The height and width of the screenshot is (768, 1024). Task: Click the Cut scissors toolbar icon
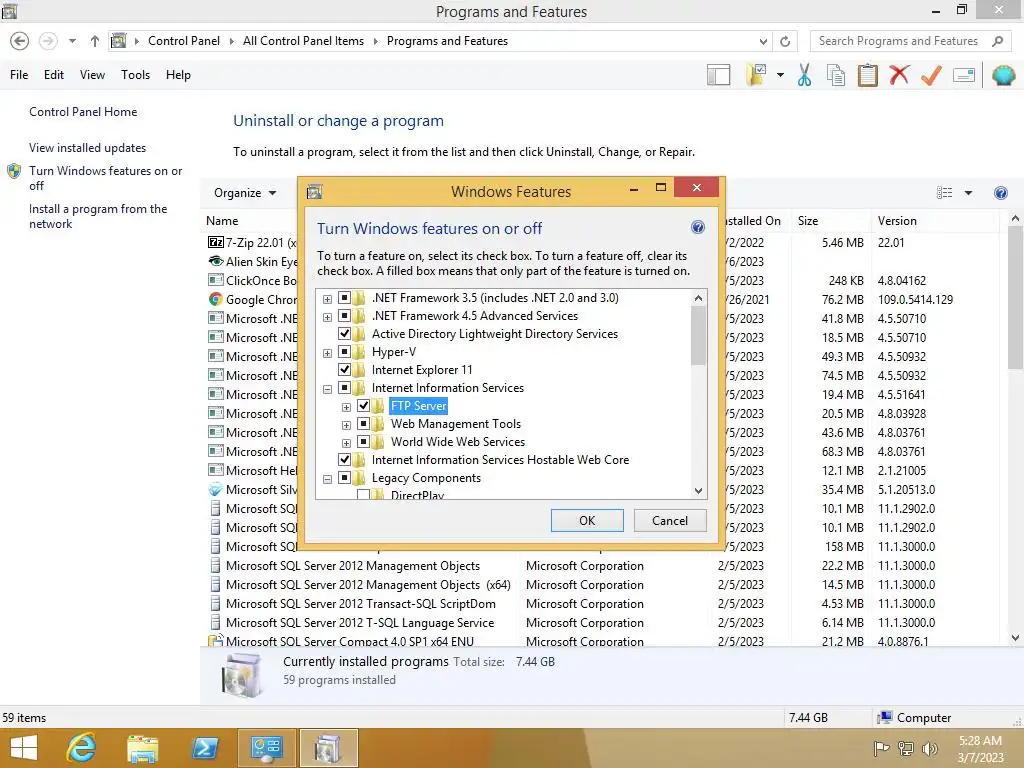(804, 75)
